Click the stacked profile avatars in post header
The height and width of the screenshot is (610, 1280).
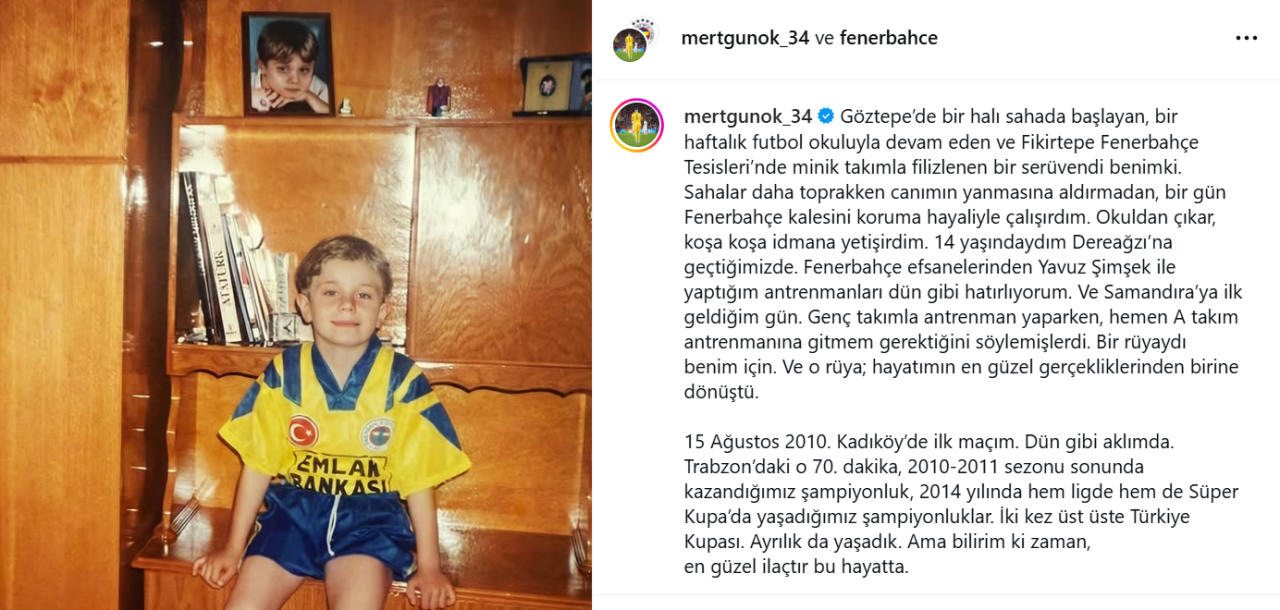633,39
